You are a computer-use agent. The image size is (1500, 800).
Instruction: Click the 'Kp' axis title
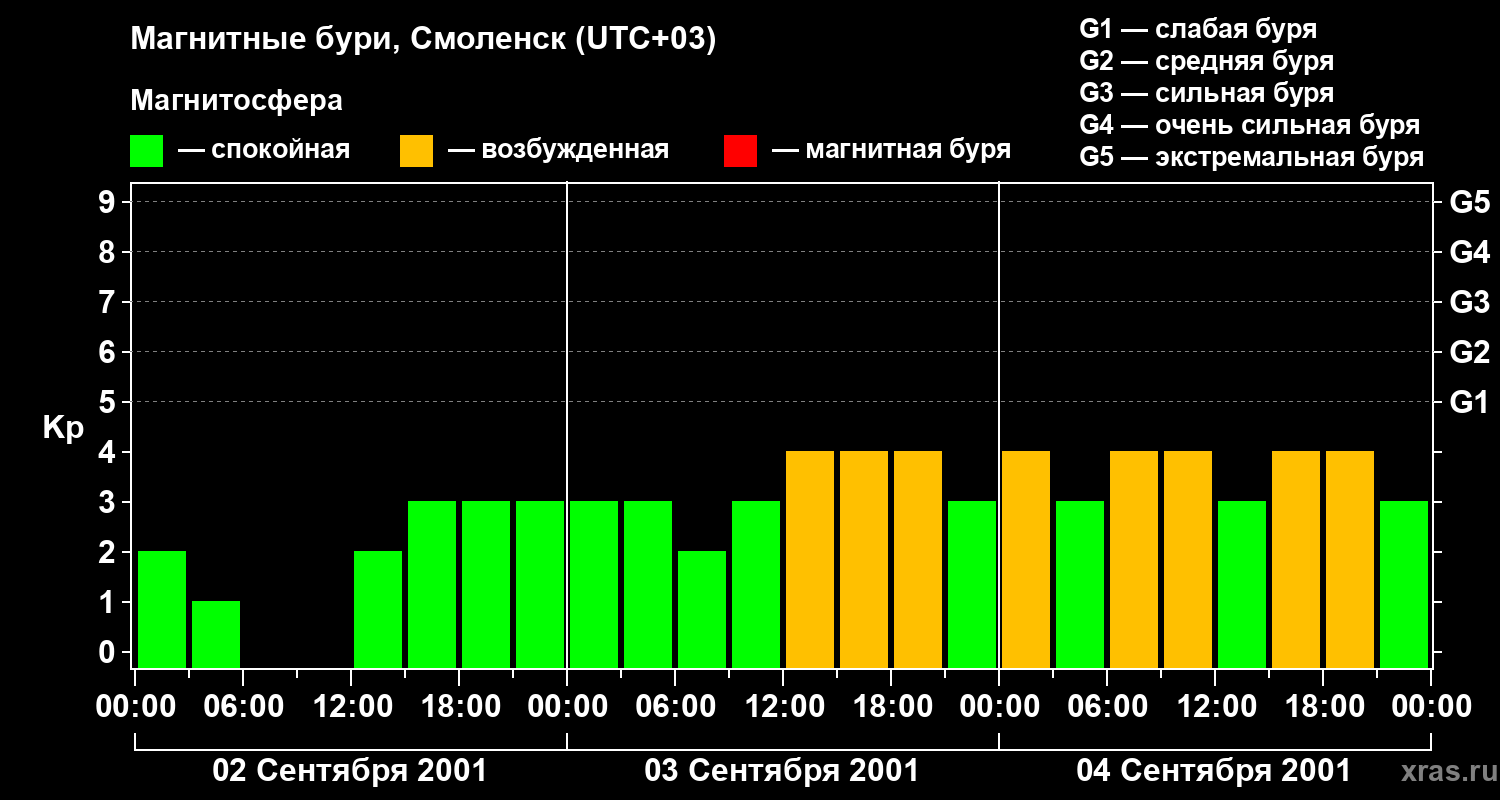64,429
